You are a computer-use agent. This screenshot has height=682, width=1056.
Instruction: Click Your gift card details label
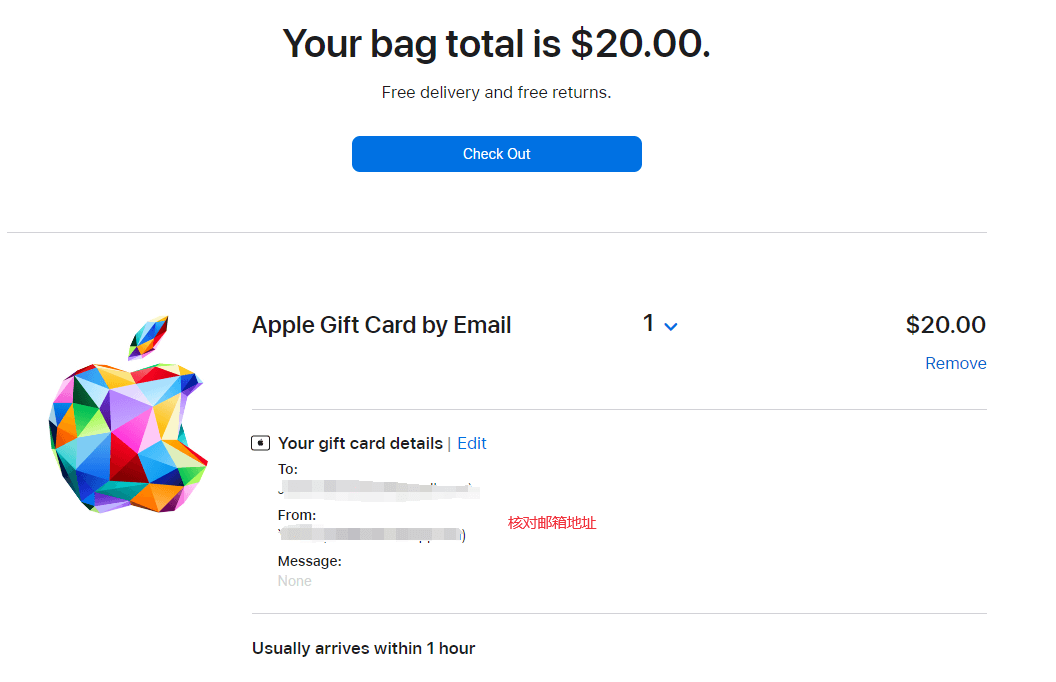click(360, 443)
